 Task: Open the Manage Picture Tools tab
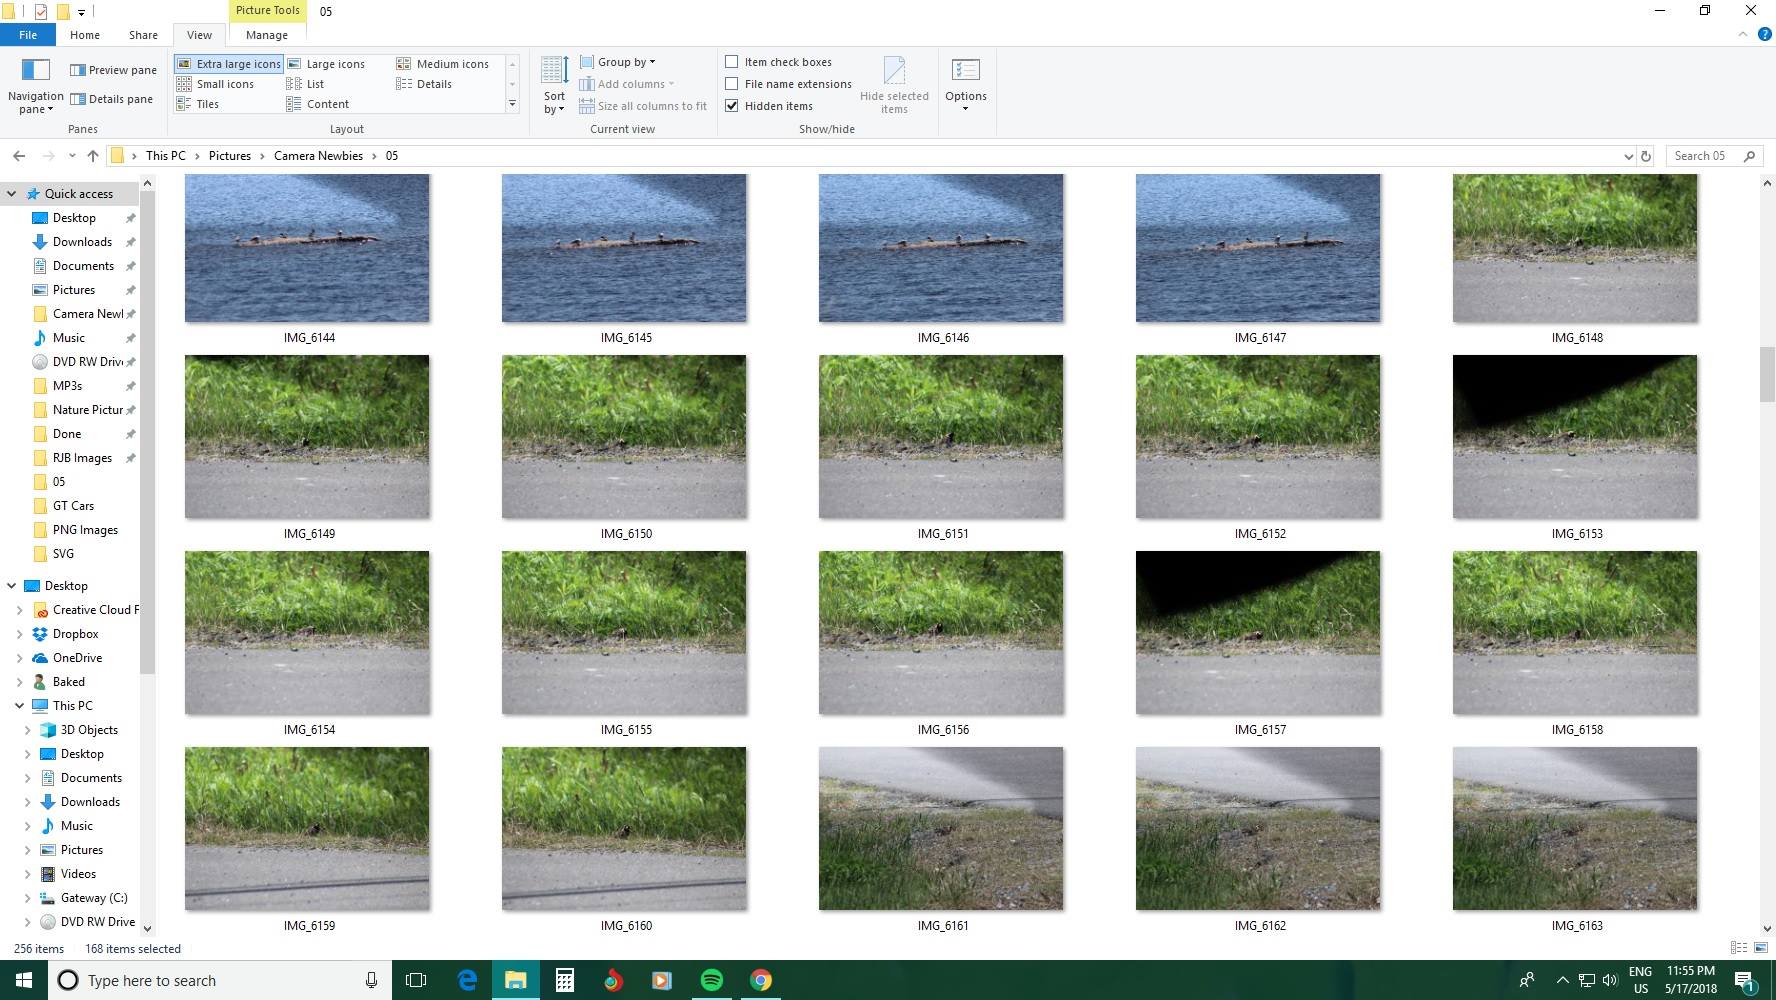click(266, 35)
